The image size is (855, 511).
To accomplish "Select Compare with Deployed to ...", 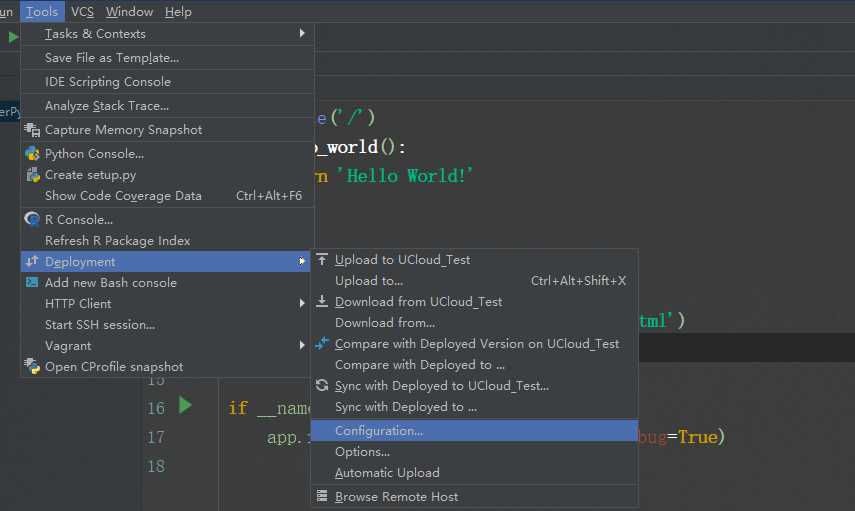I will tap(474, 365).
